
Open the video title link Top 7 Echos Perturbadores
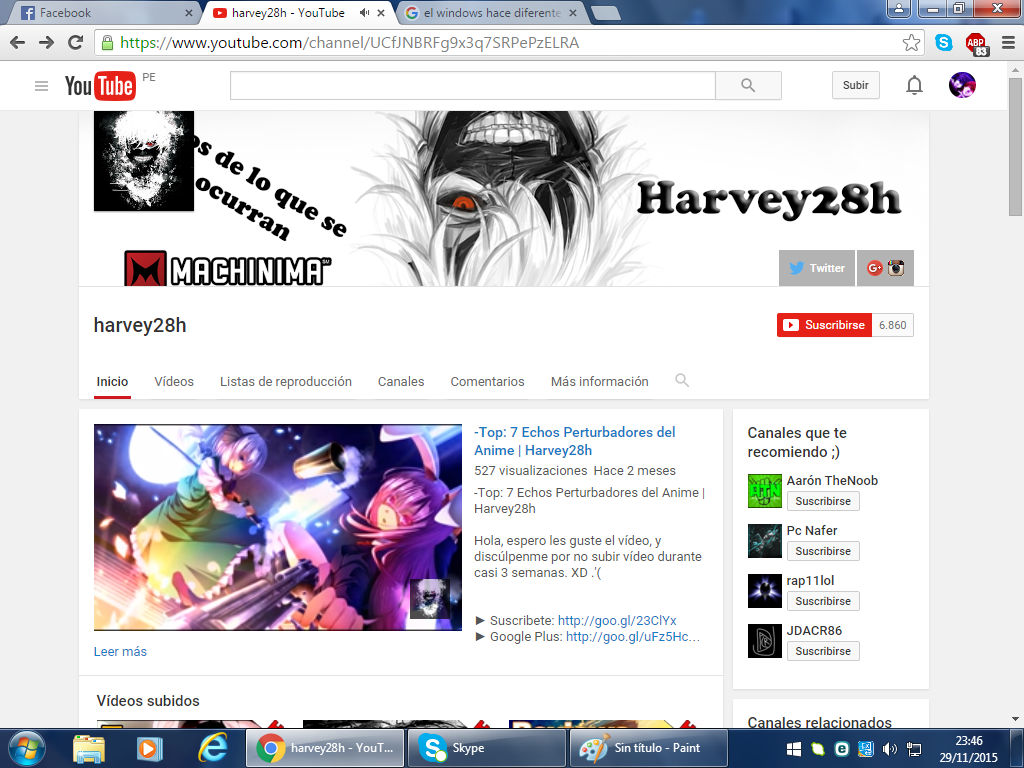point(575,441)
